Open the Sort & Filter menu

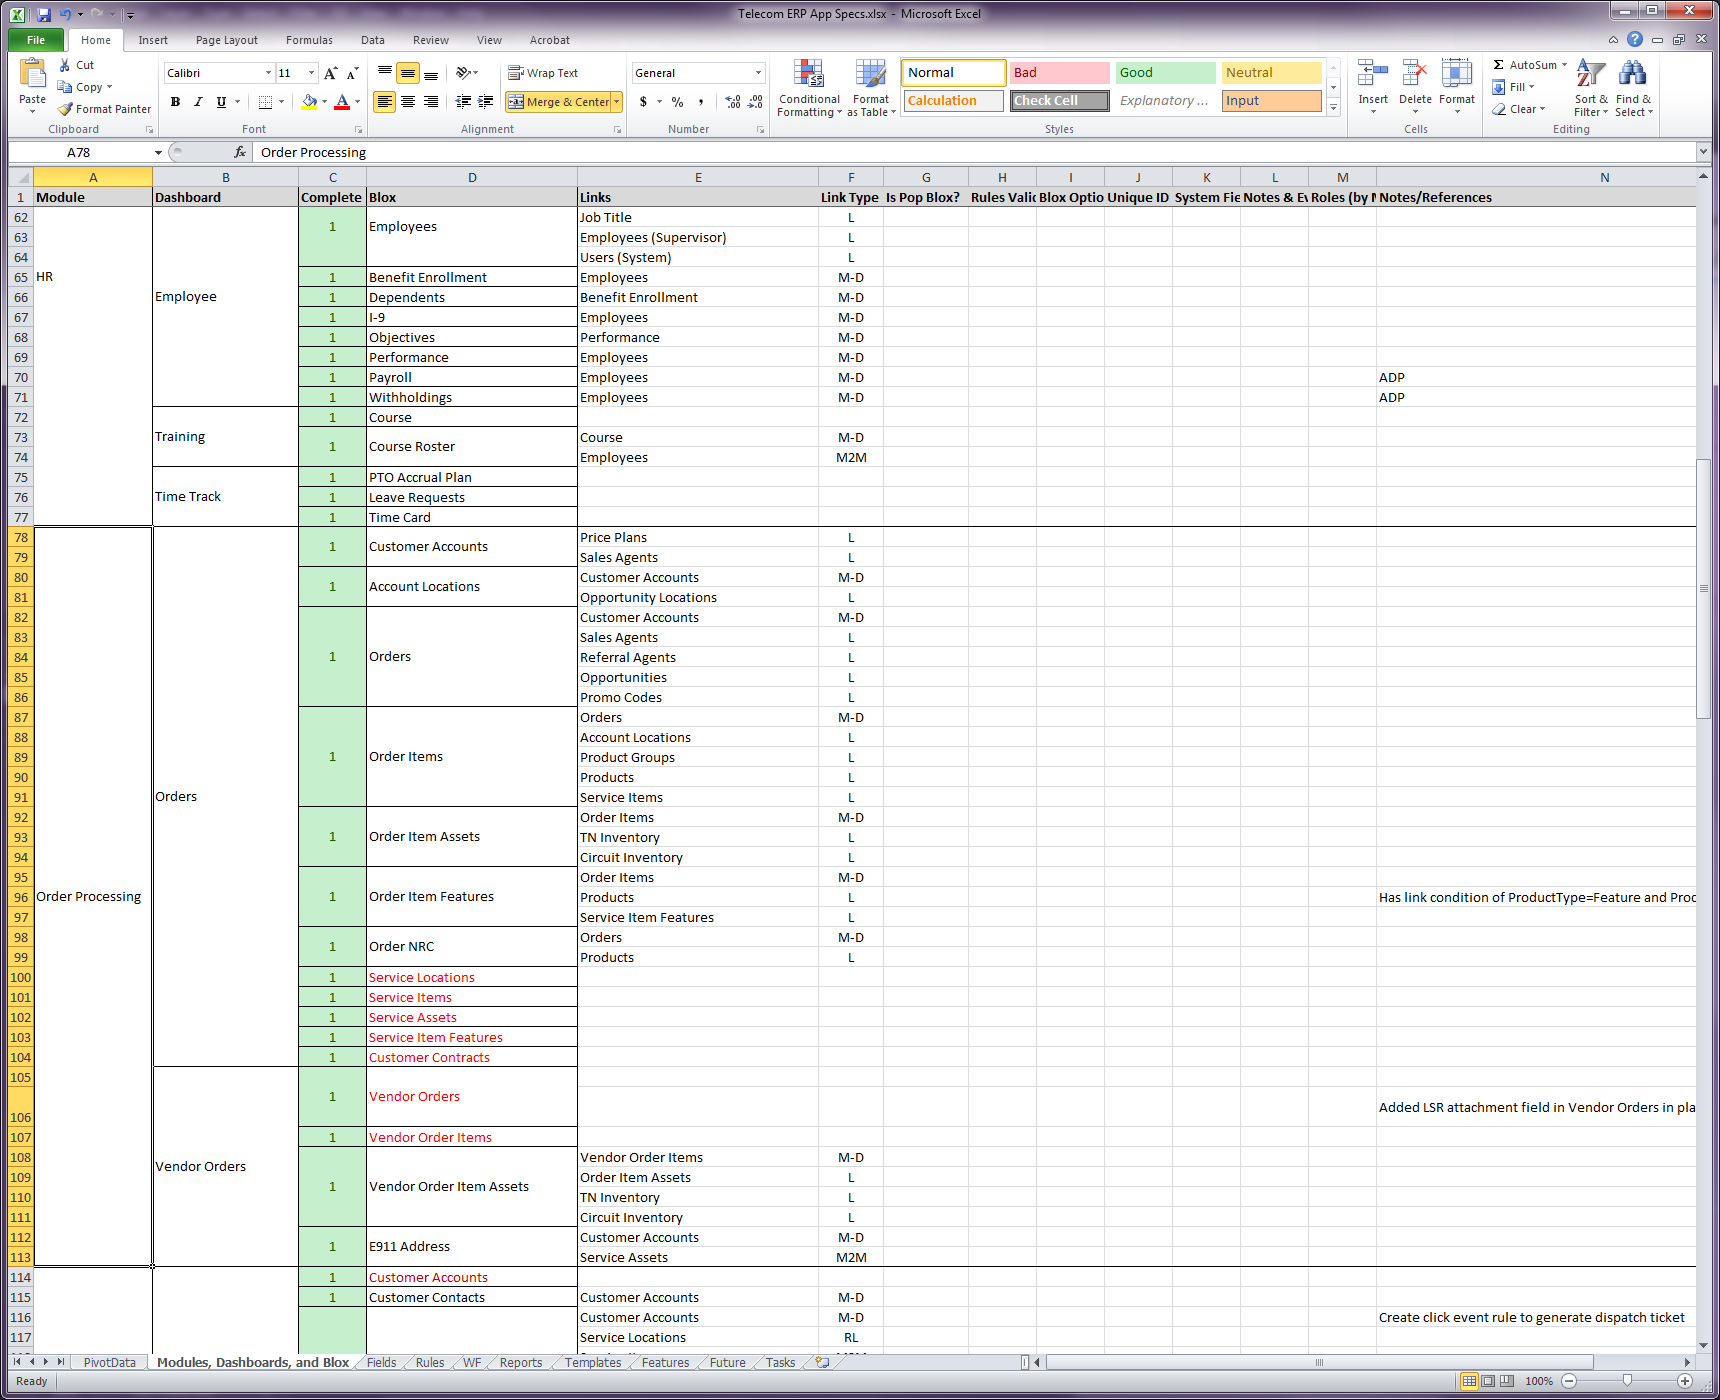1591,88
